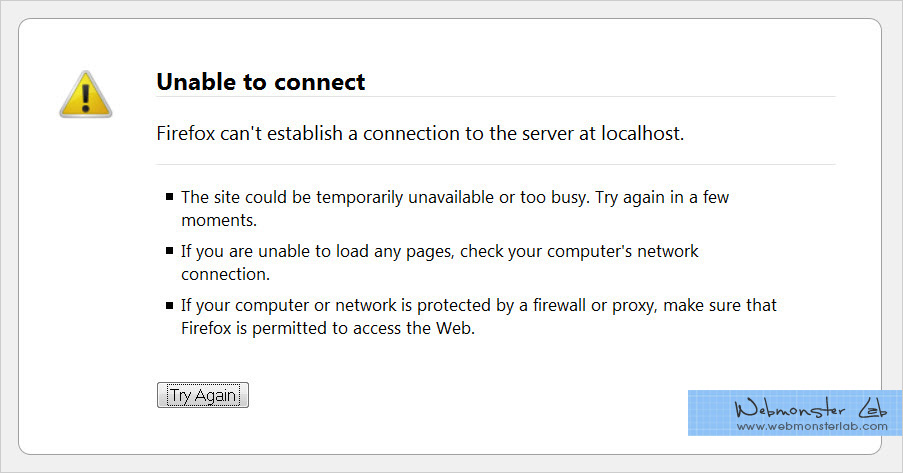Click "Try again in a few" sentence
The height and width of the screenshot is (473, 903).
tap(662, 197)
